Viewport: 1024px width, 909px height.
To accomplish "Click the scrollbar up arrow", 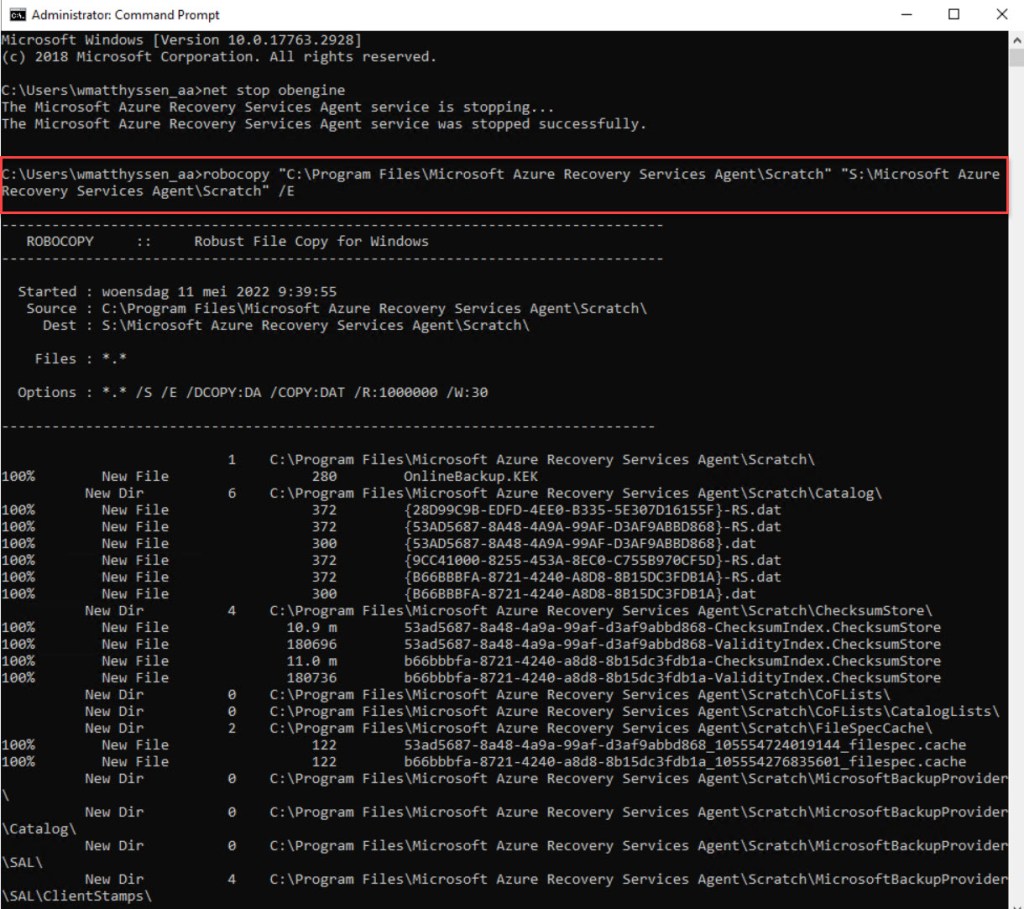I will pyautogui.click(x=1016, y=38).
